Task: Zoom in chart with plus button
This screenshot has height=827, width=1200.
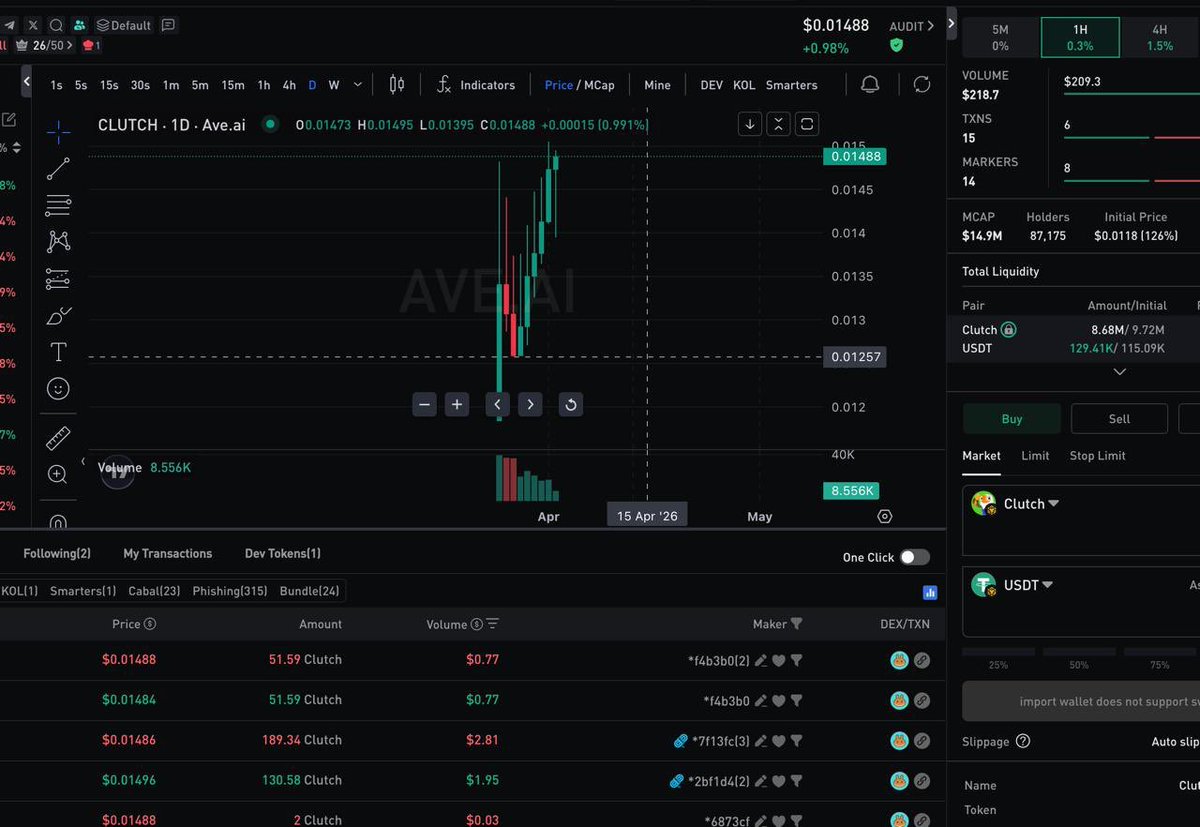Action: pyautogui.click(x=457, y=404)
